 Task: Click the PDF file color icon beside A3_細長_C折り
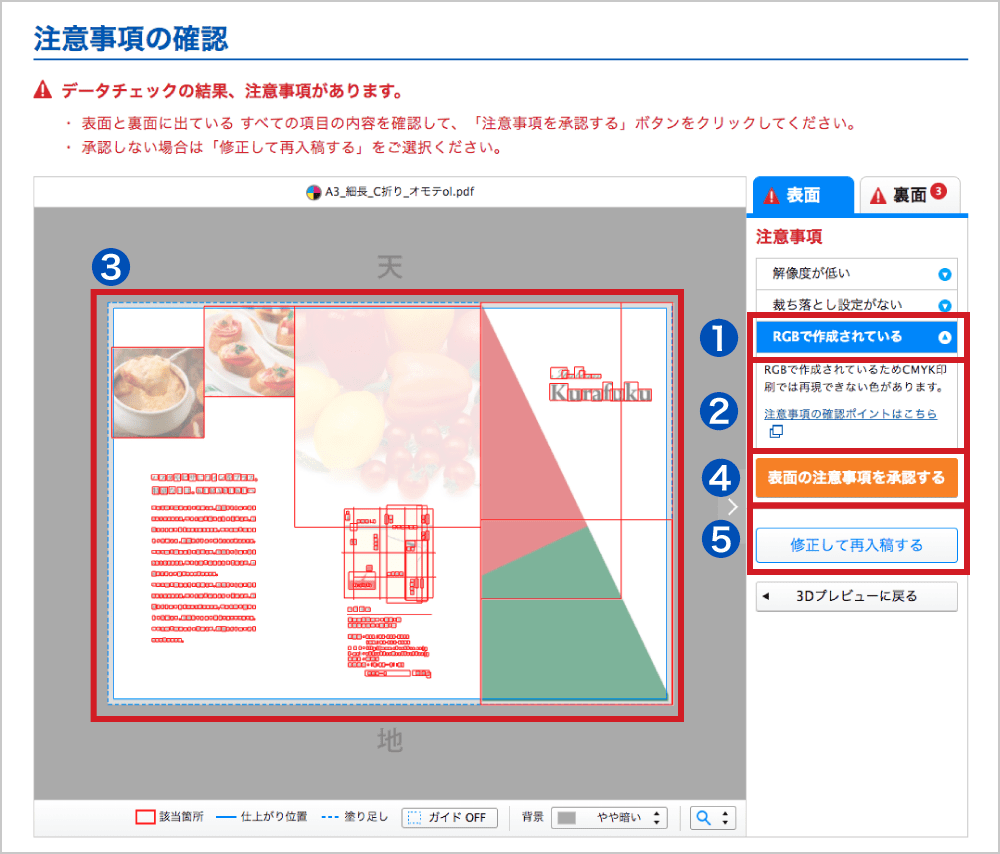pos(313,191)
